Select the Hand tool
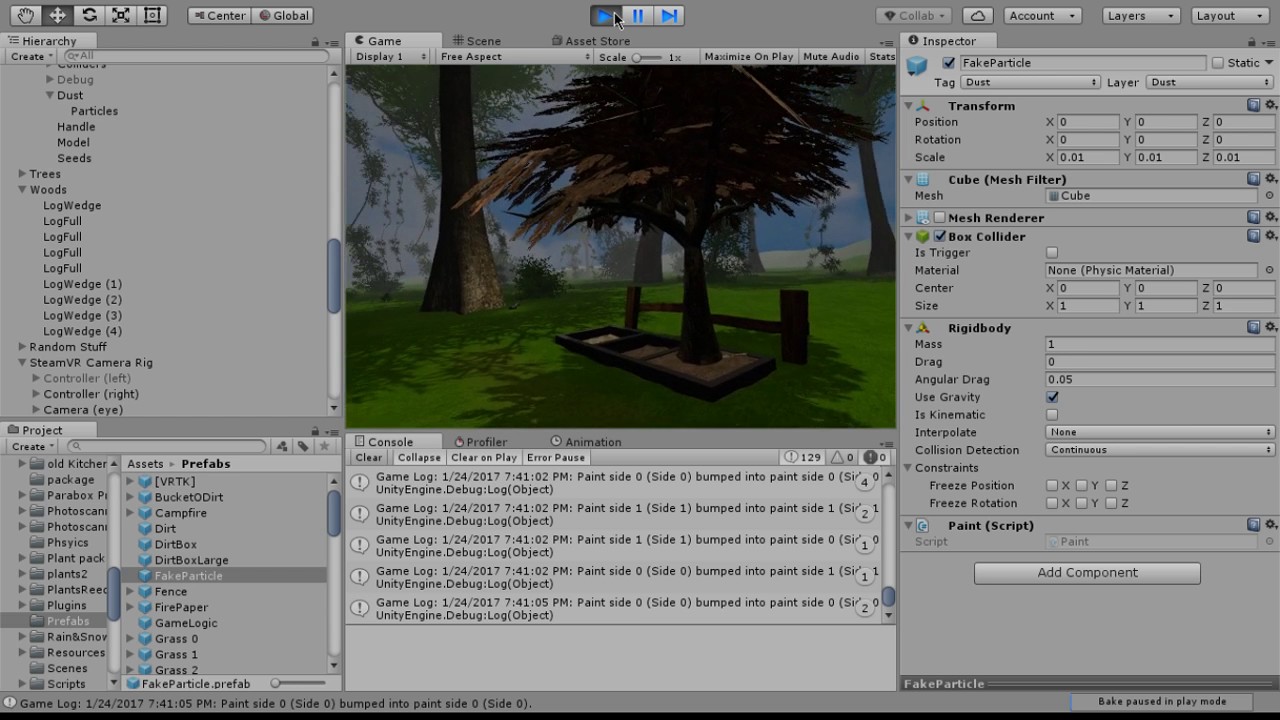The width and height of the screenshot is (1280, 720). (26, 15)
